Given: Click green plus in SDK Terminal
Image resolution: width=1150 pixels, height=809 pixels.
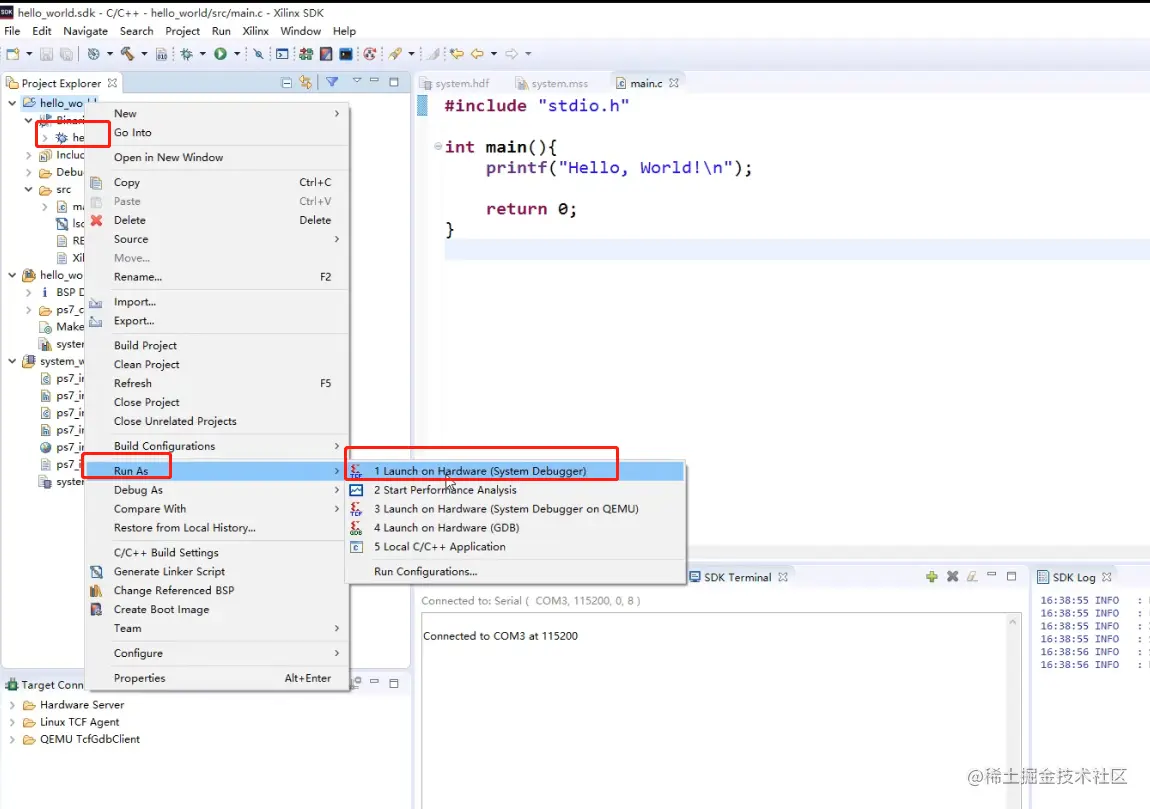Looking at the screenshot, I should tap(931, 576).
